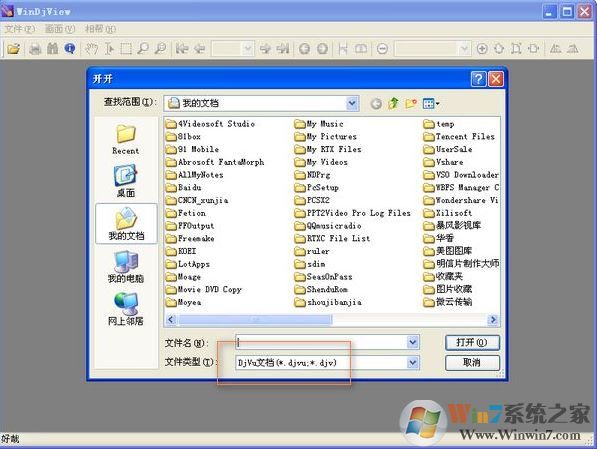
Task: Expand the 文件名 filename dropdown arrow
Action: (x=413, y=342)
